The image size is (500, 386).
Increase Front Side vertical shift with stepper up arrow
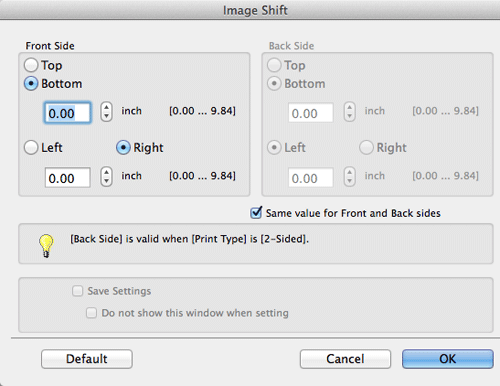pyautogui.click(x=106, y=107)
